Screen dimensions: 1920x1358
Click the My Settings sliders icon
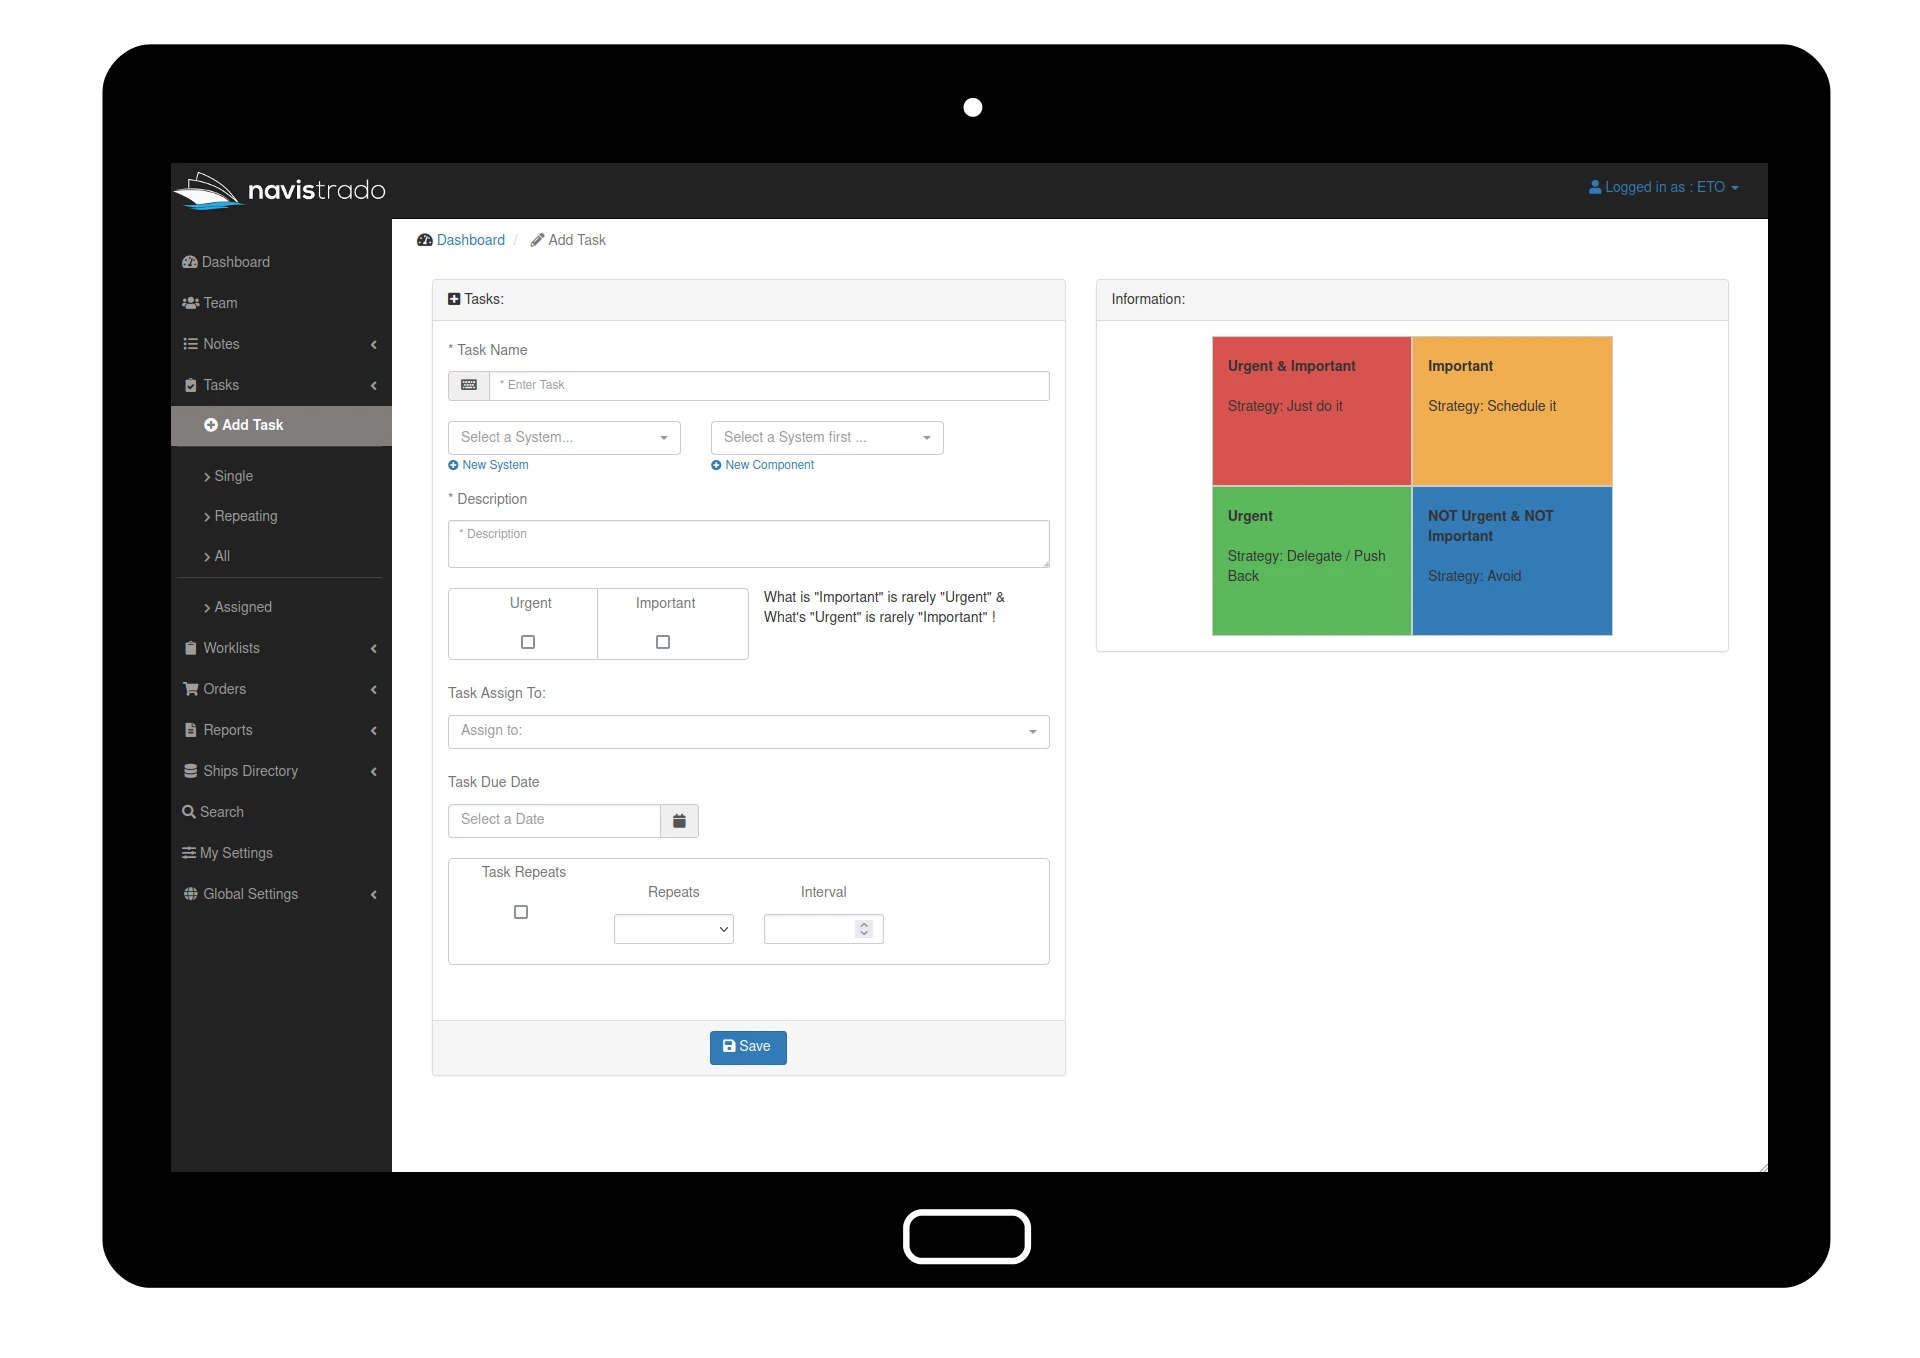(189, 853)
